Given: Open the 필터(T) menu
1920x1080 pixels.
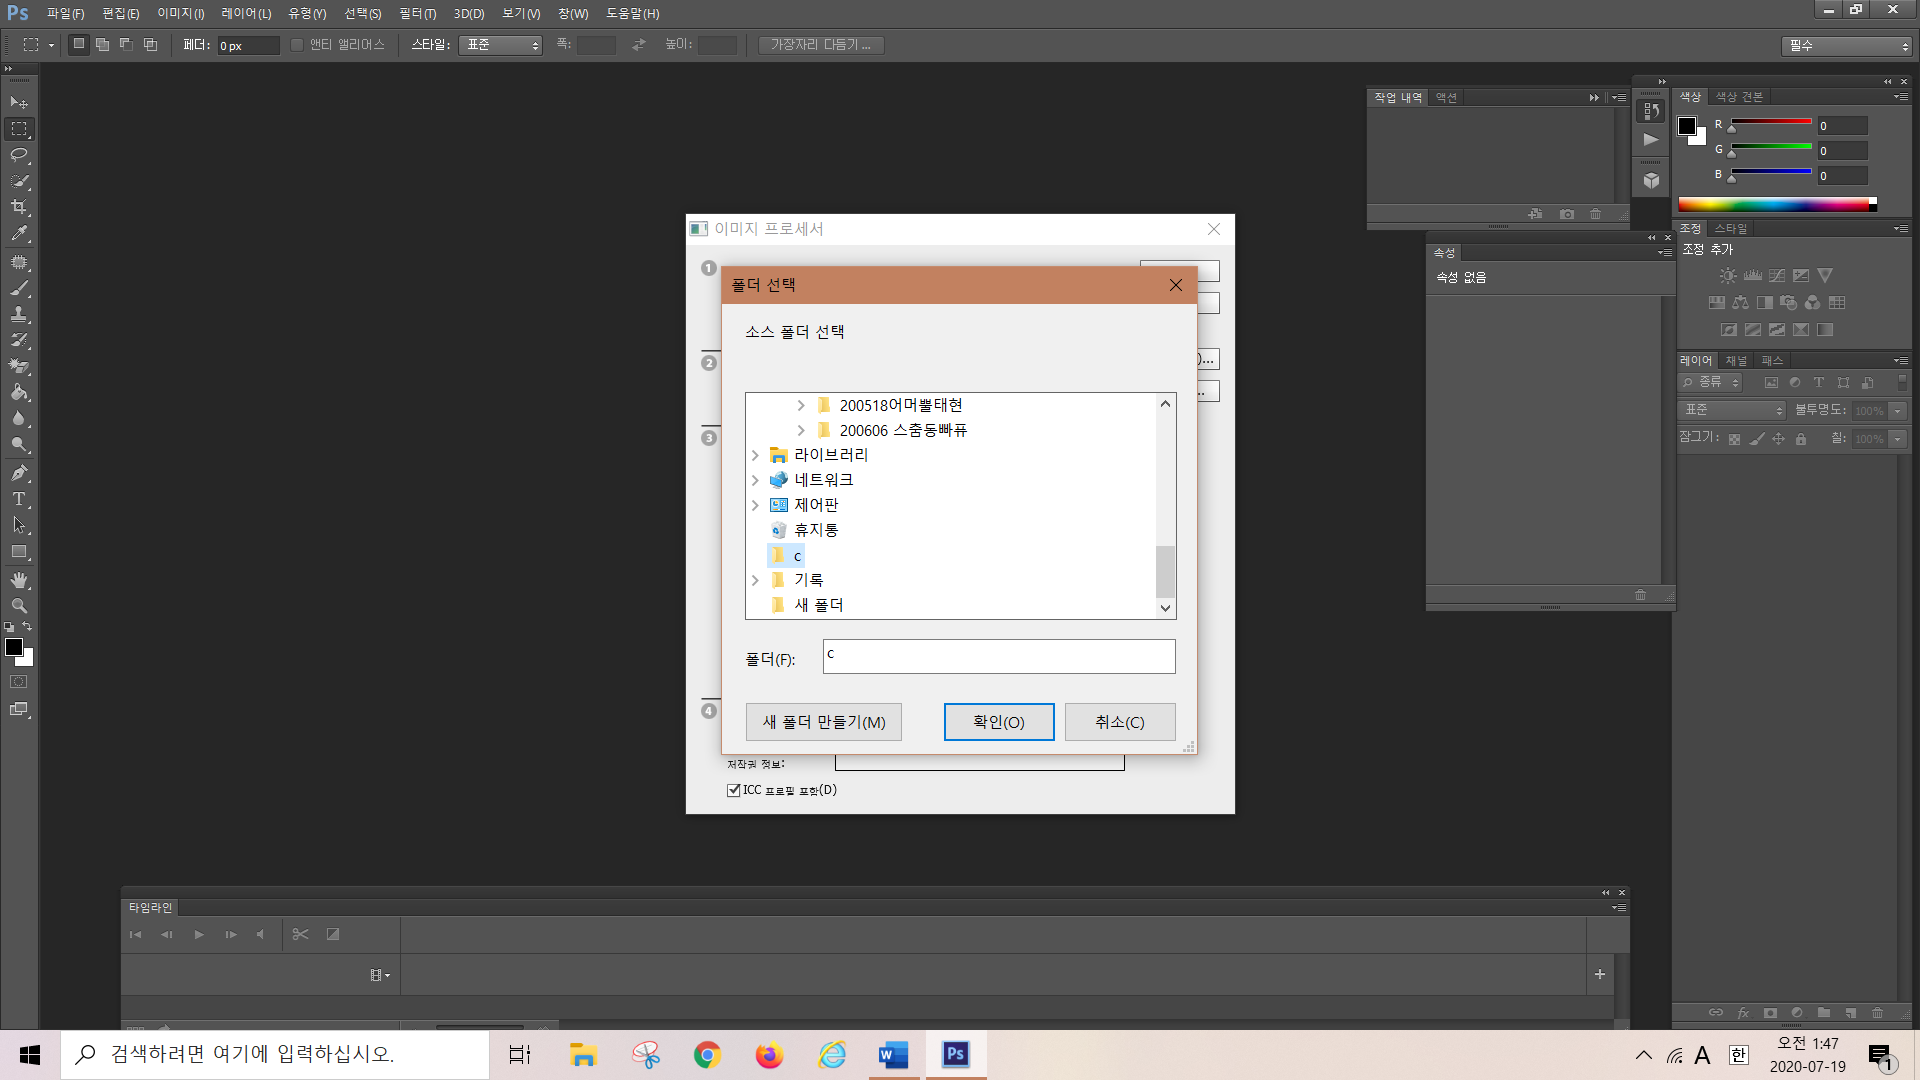Looking at the screenshot, I should 417,13.
